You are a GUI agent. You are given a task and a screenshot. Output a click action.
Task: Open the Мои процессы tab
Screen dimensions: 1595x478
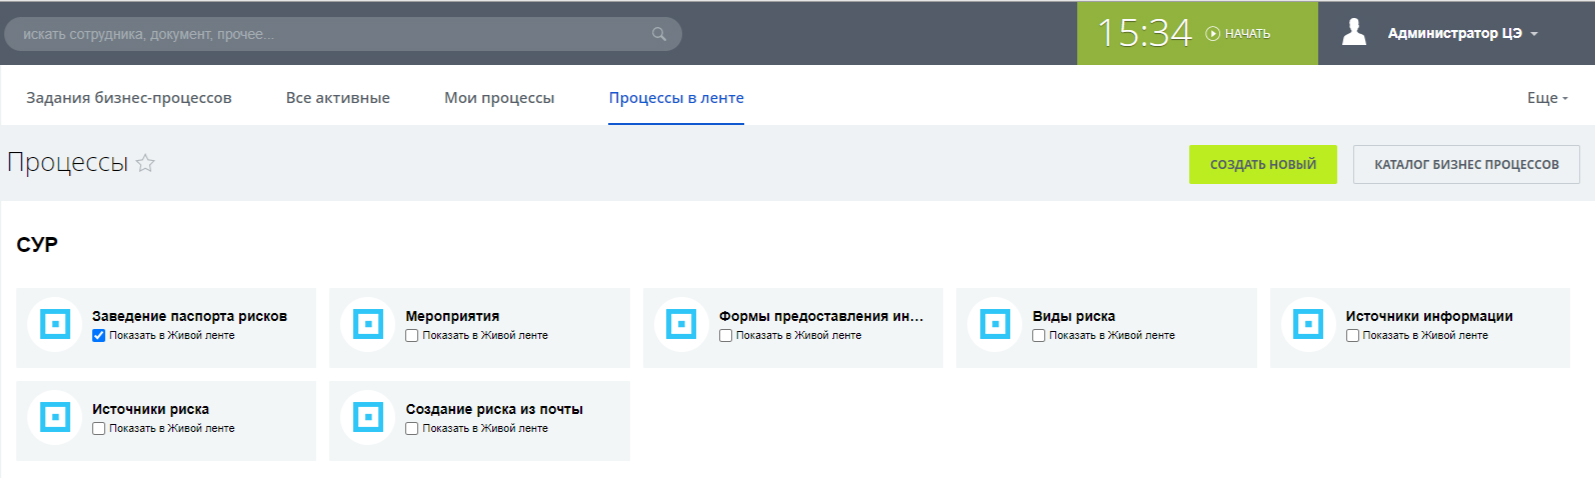point(499,98)
